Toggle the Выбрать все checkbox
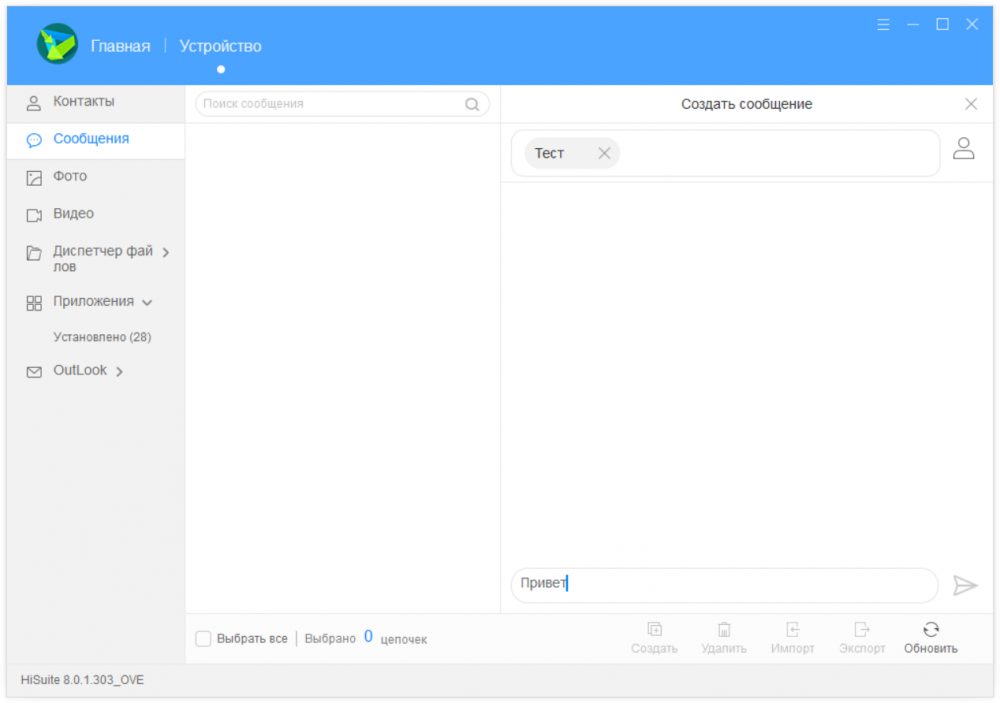Viewport: 1000px width, 703px height. point(203,639)
